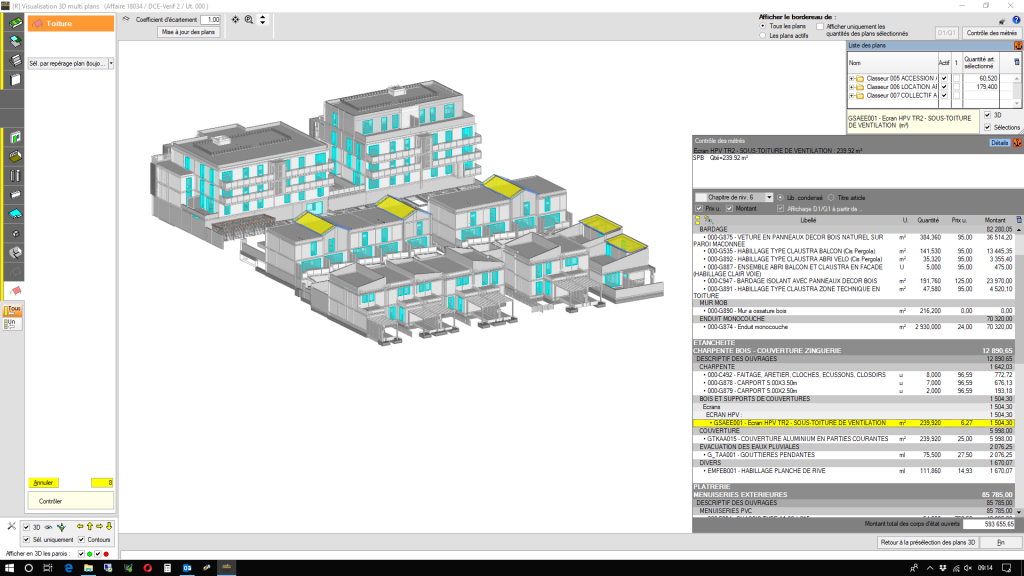Click the Annuler button
The height and width of the screenshot is (576, 1024).
click(43, 483)
